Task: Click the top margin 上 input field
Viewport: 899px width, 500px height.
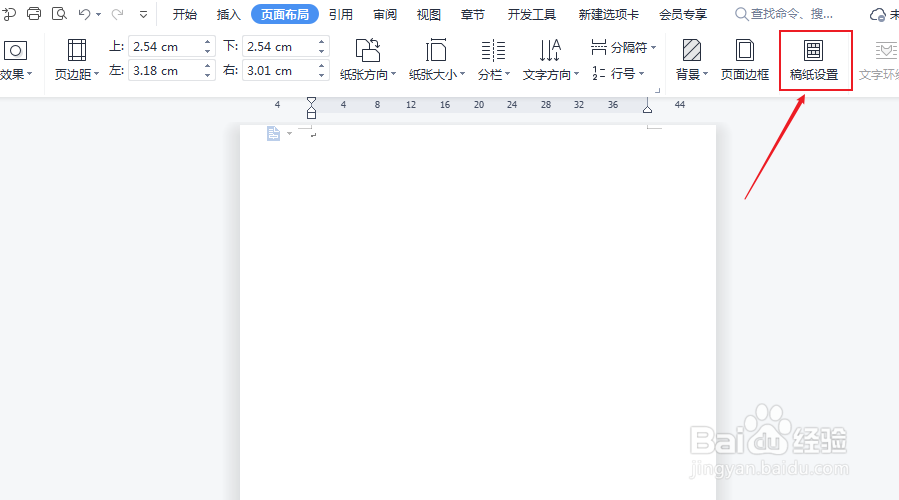Action: click(166, 46)
